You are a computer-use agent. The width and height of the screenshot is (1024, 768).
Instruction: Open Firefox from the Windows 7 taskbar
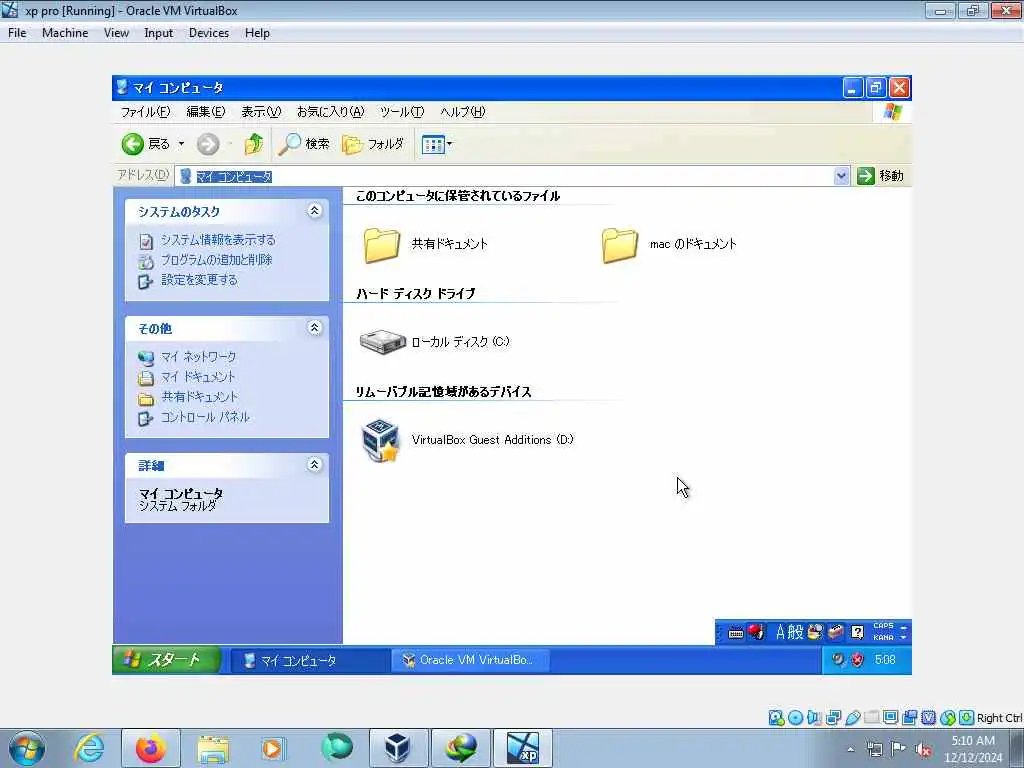coord(150,748)
